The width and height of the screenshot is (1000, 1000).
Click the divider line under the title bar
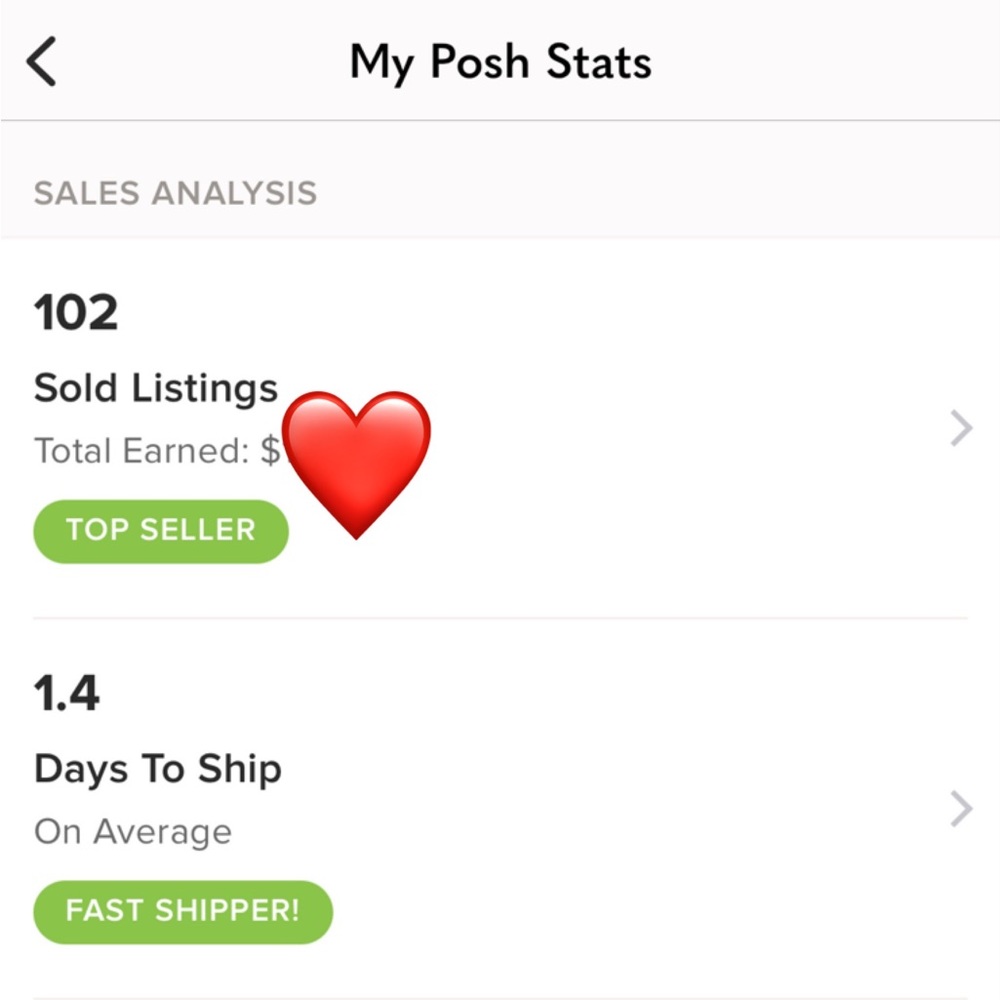500,121
